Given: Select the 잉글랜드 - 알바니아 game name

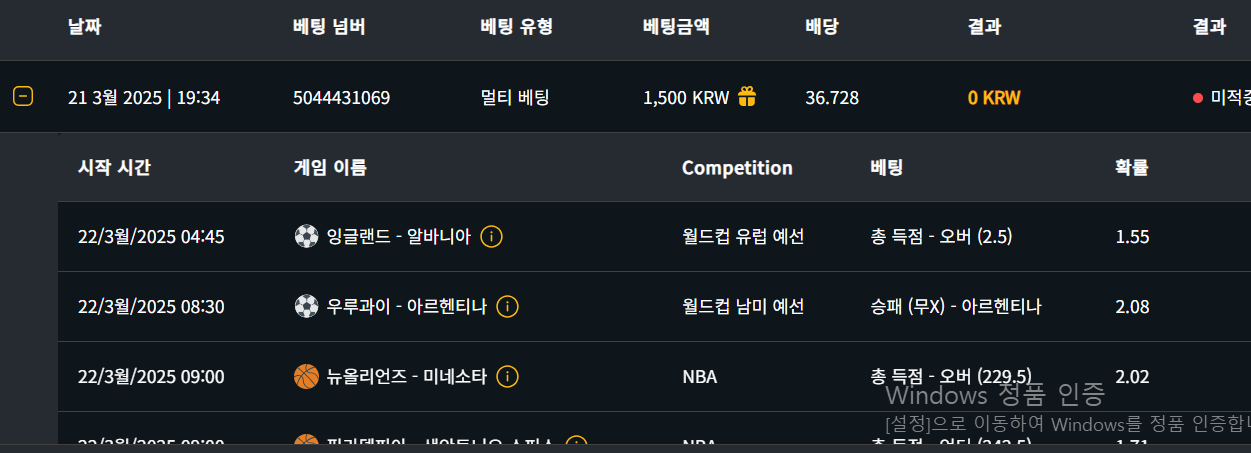Looking at the screenshot, I should [x=398, y=237].
